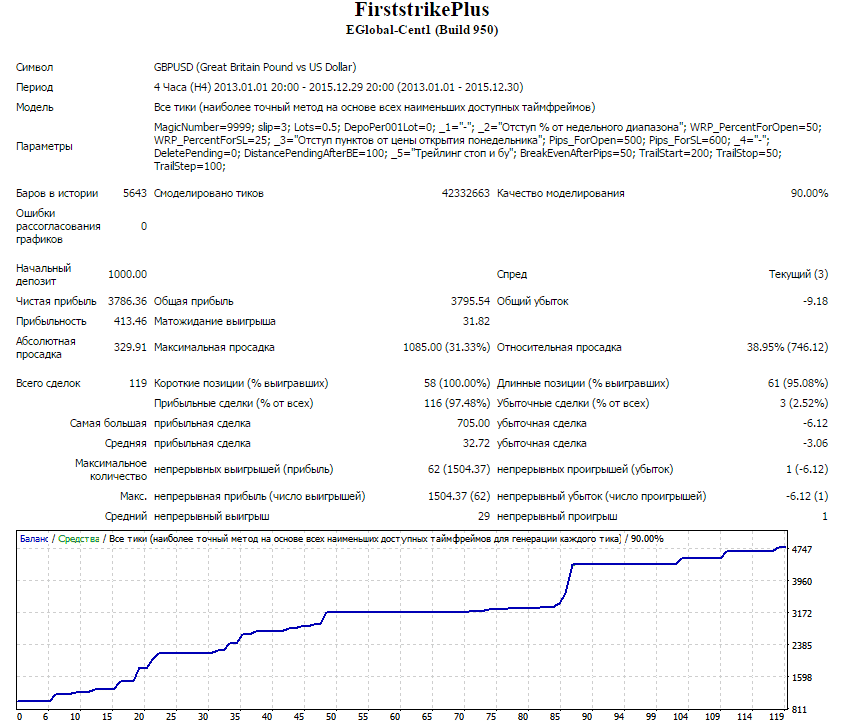Image resolution: width=846 pixels, height=726 pixels.
Task: Click the Параметры label
Action: tap(44, 146)
